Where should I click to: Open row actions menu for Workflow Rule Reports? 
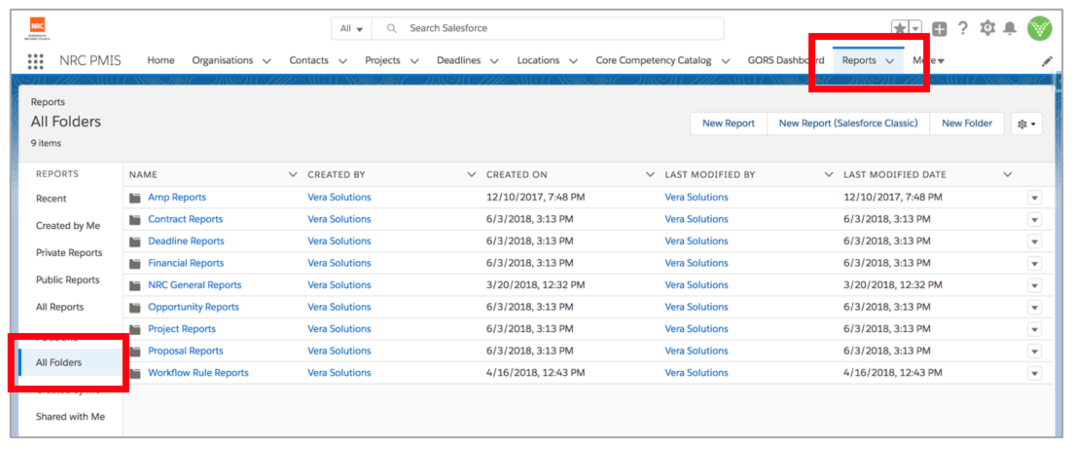tap(1034, 373)
